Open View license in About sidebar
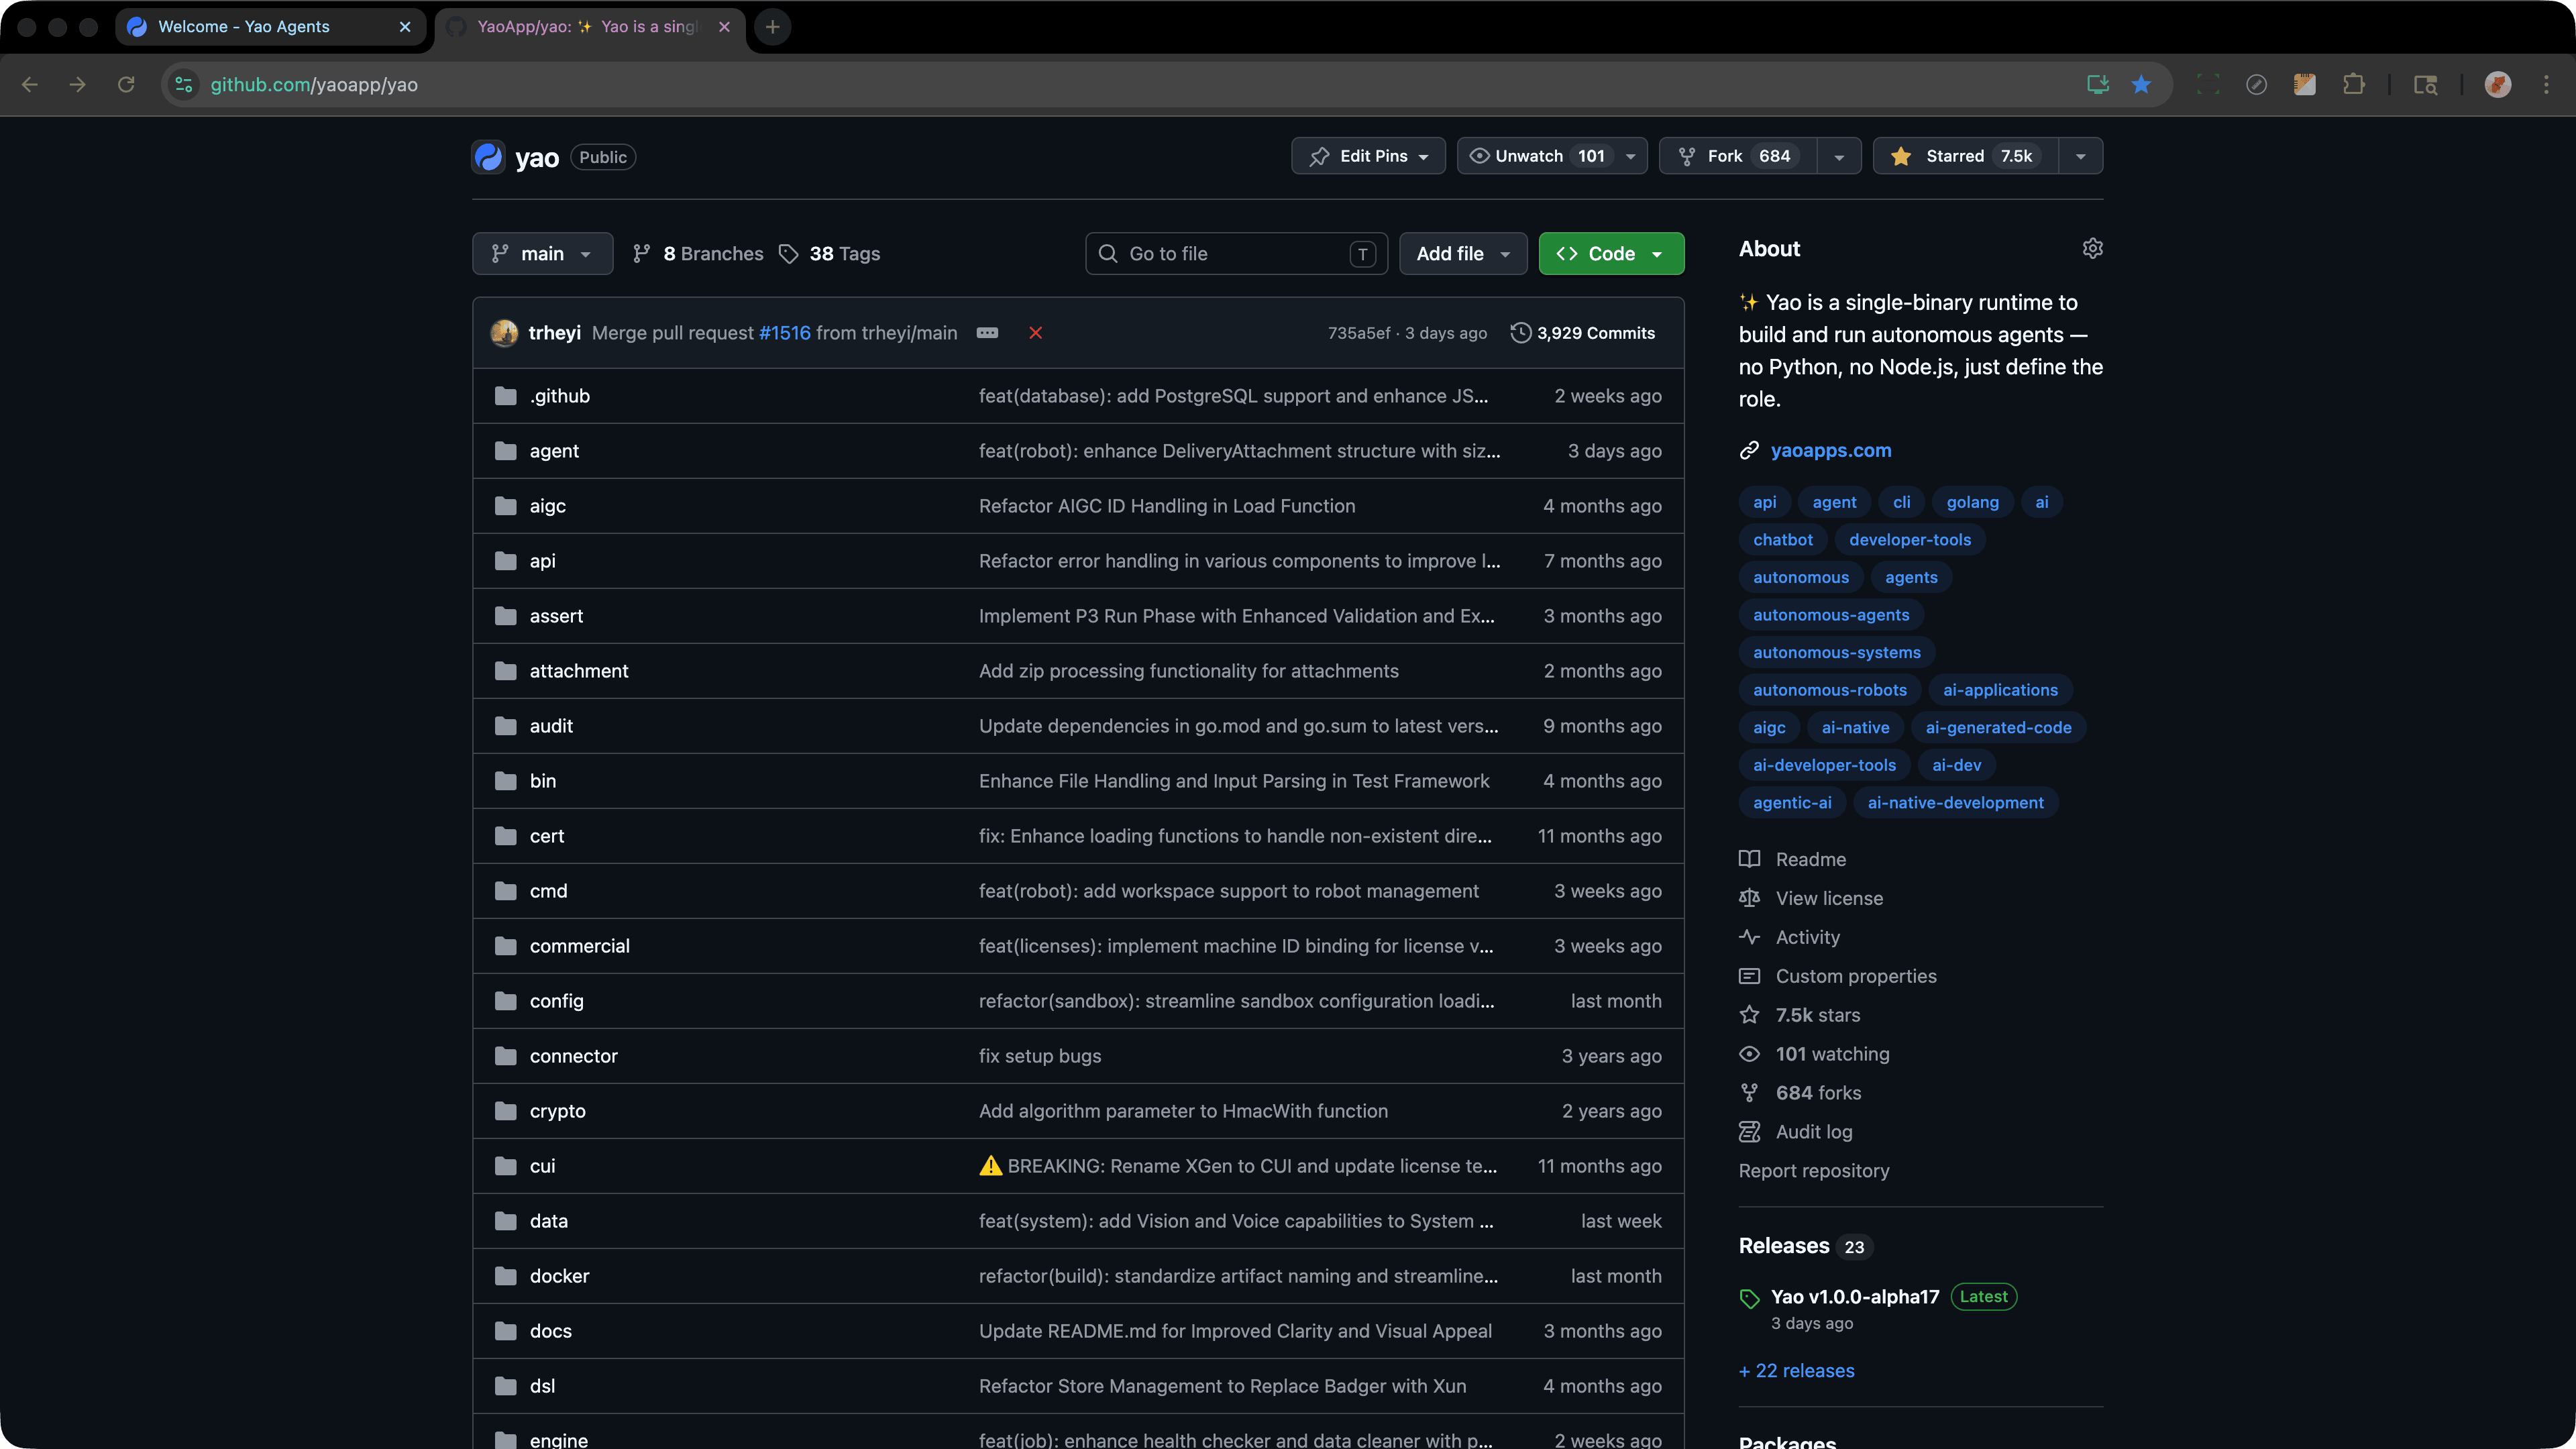 1828,898
